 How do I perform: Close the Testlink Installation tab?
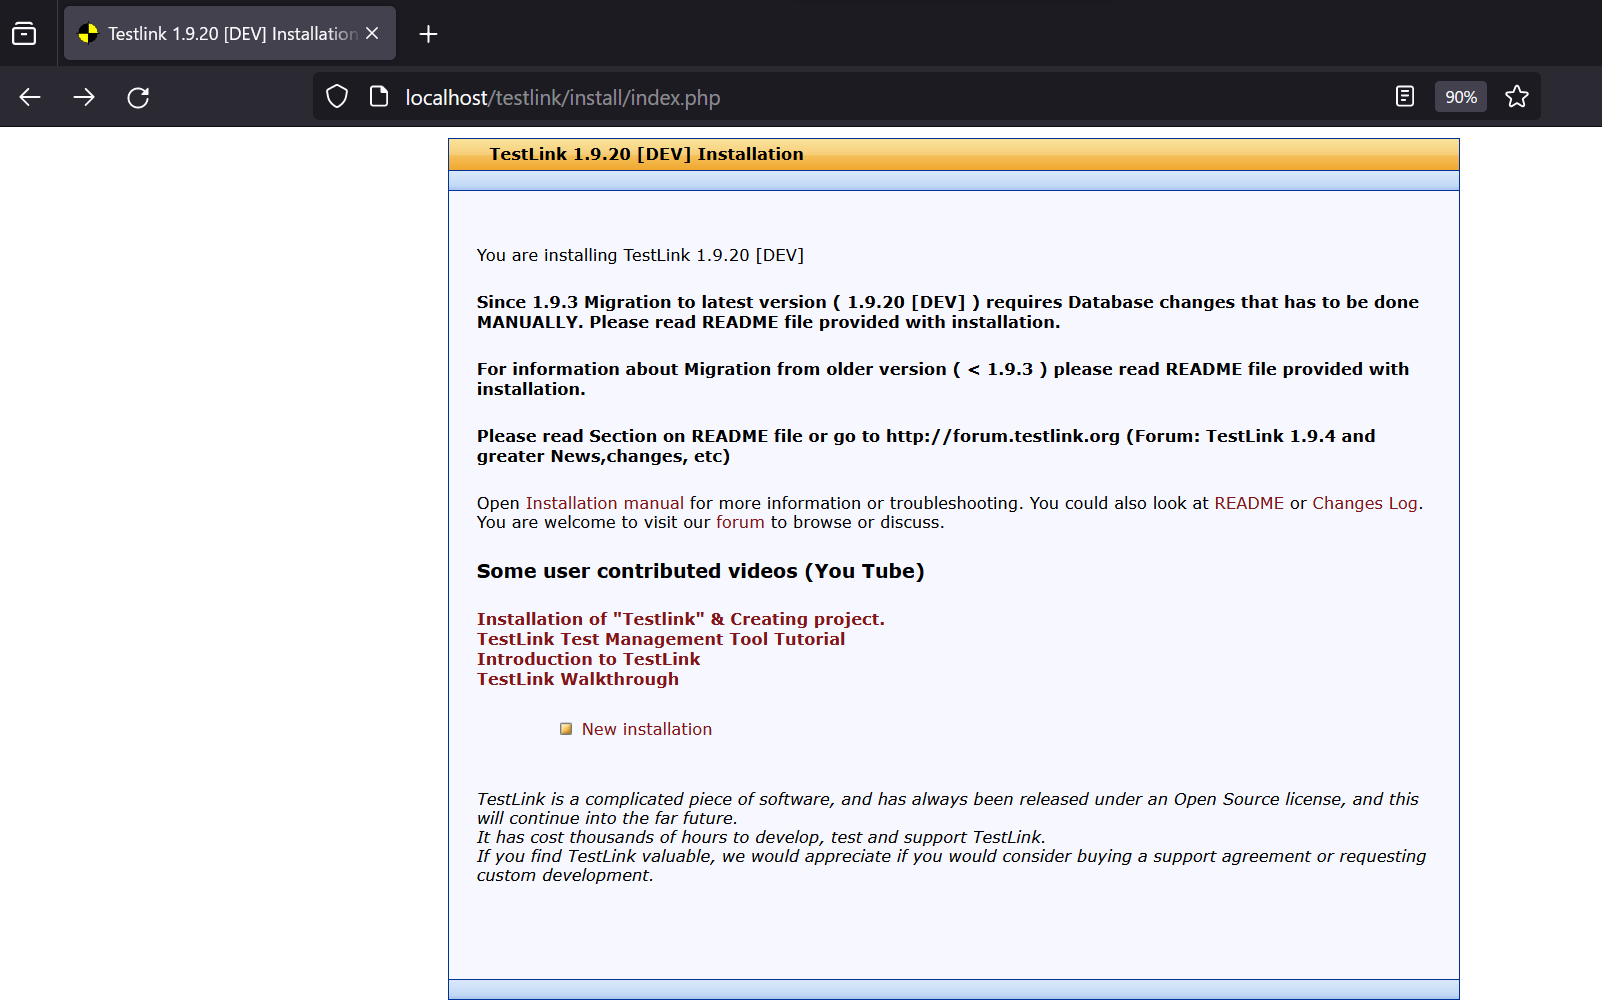tap(372, 33)
